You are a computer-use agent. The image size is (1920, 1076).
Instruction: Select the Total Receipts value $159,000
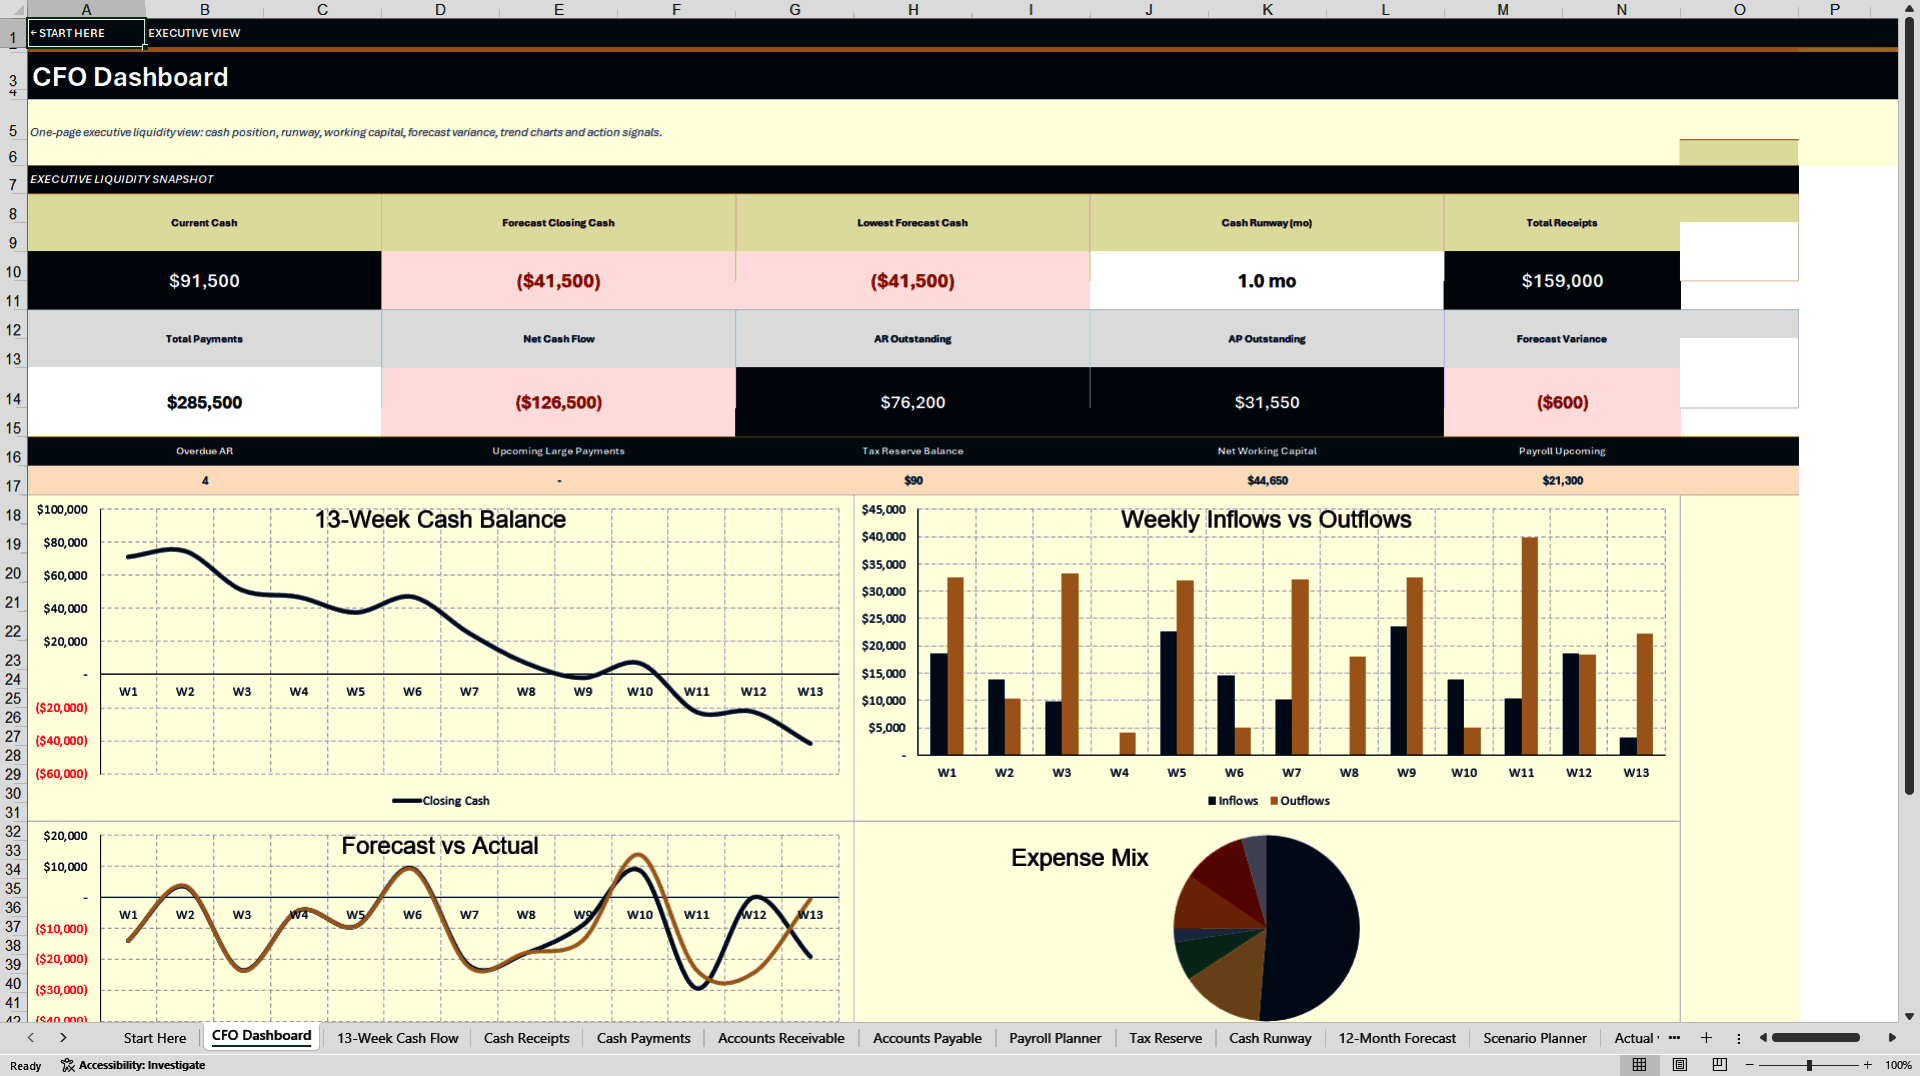coord(1562,281)
